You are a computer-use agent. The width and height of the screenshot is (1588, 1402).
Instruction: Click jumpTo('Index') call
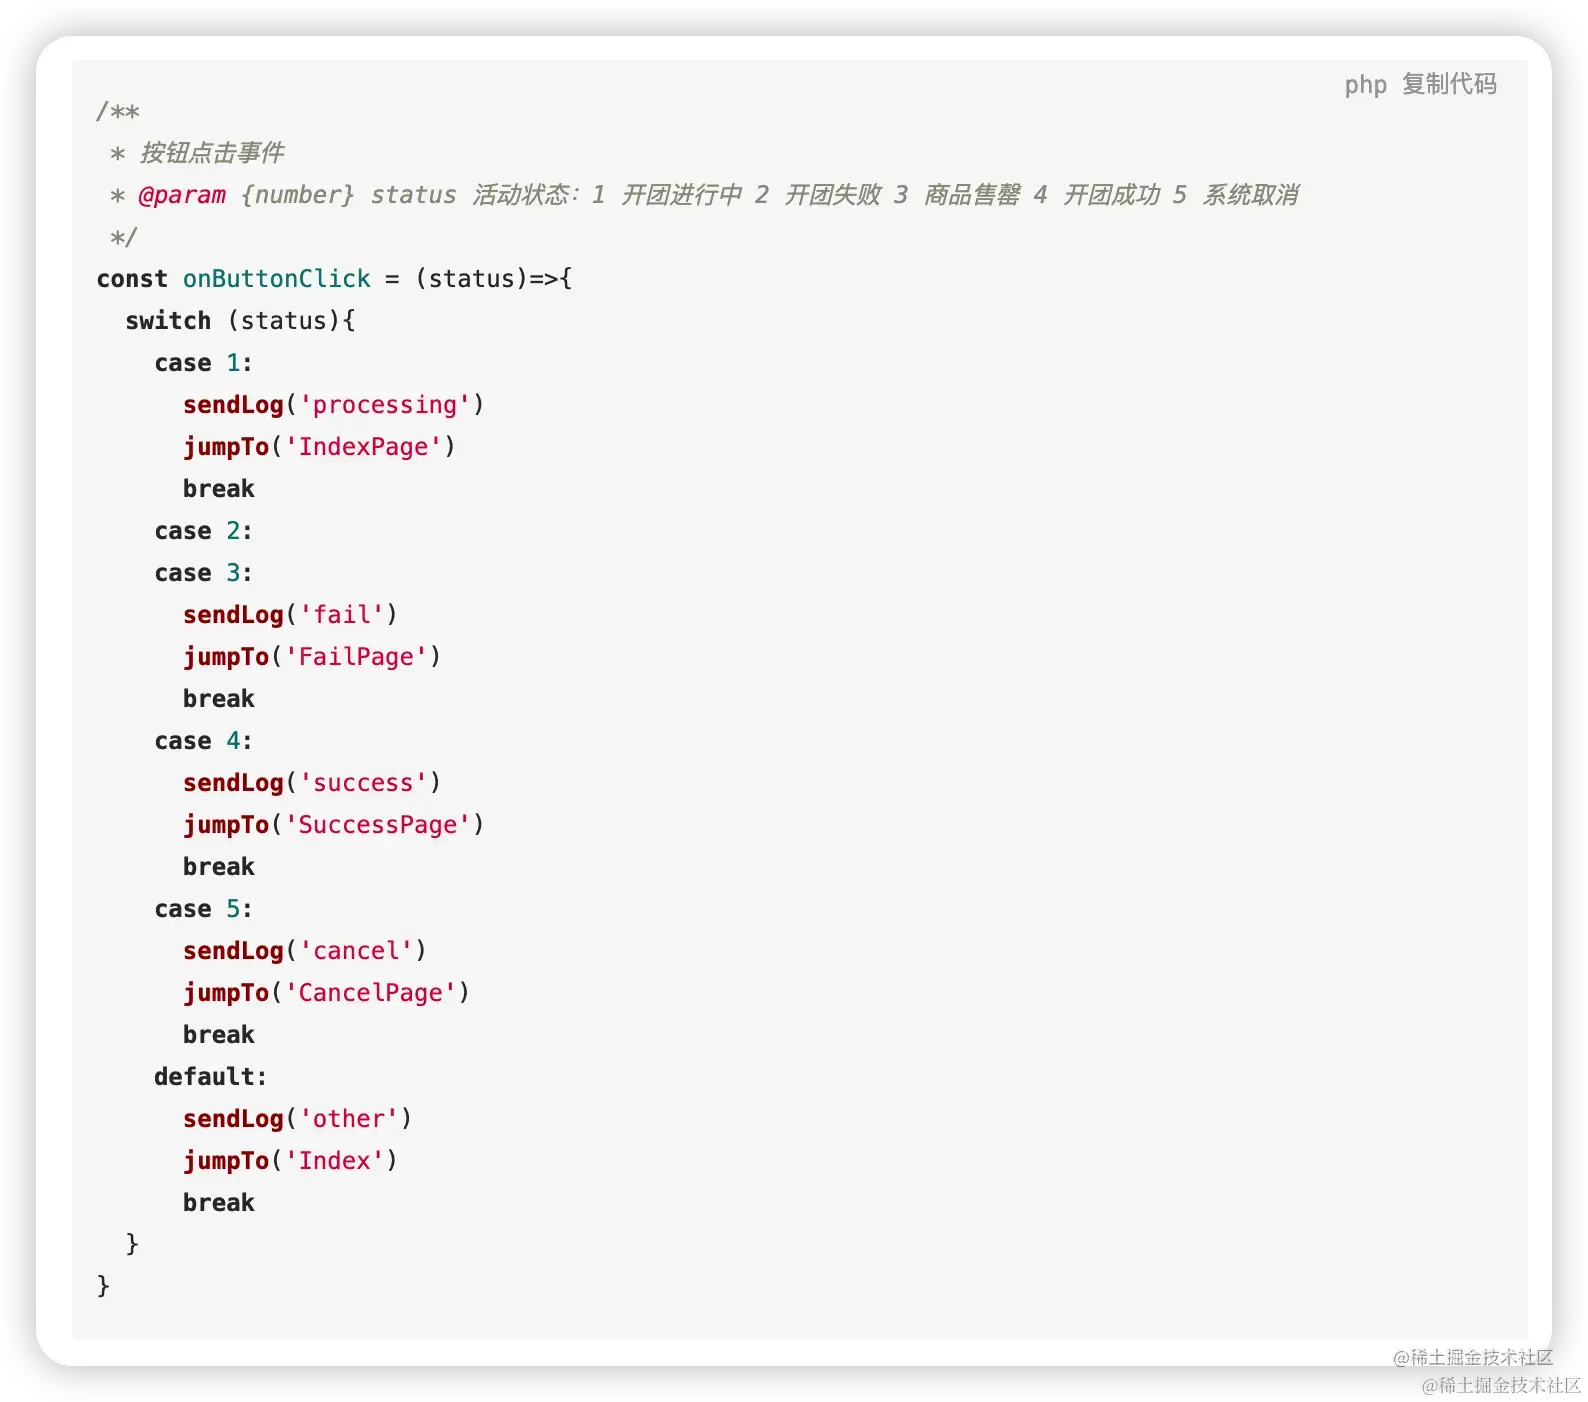point(291,1161)
